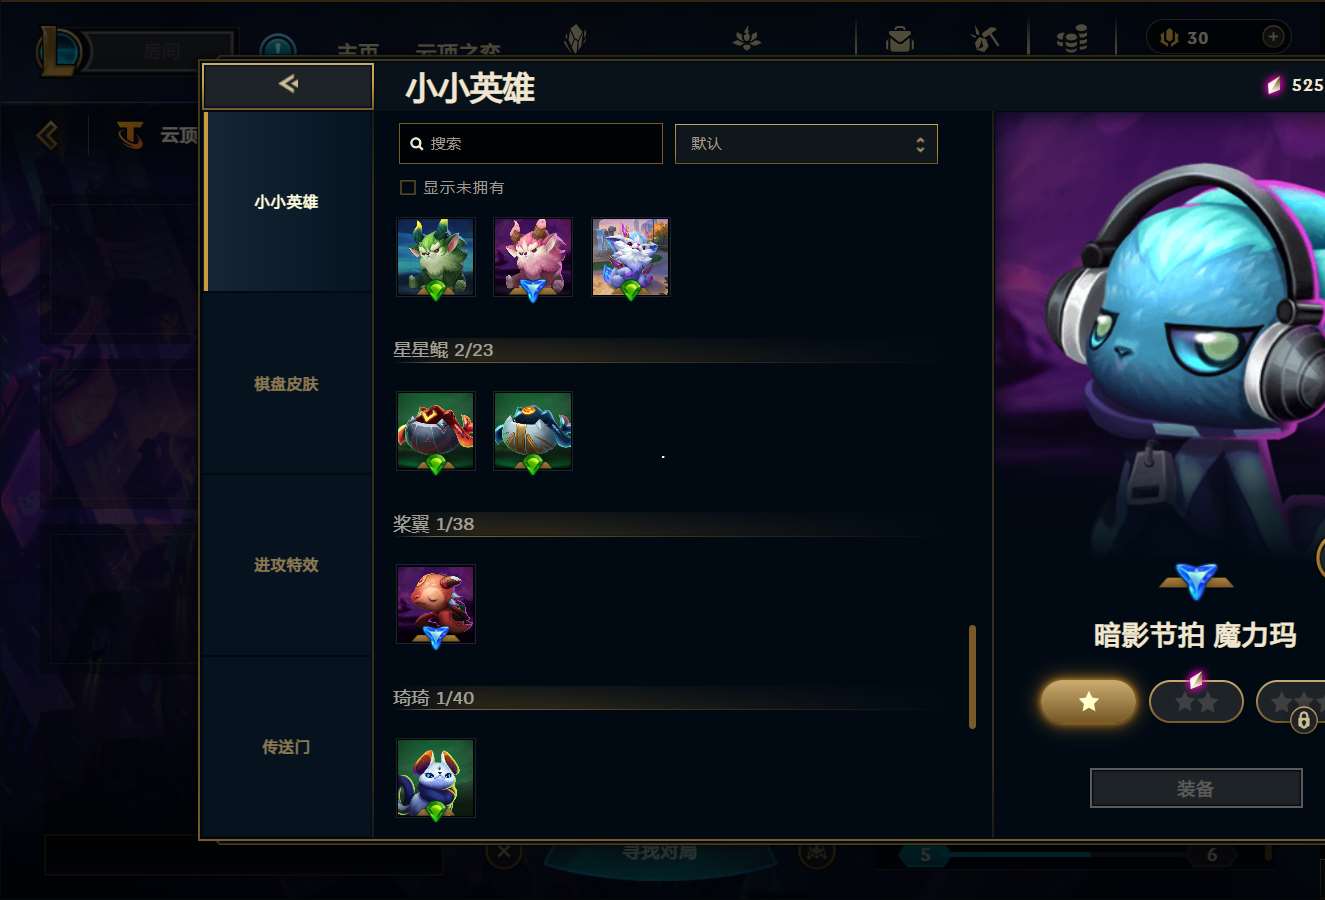Open the 默认 sort dropdown

pyautogui.click(x=806, y=144)
